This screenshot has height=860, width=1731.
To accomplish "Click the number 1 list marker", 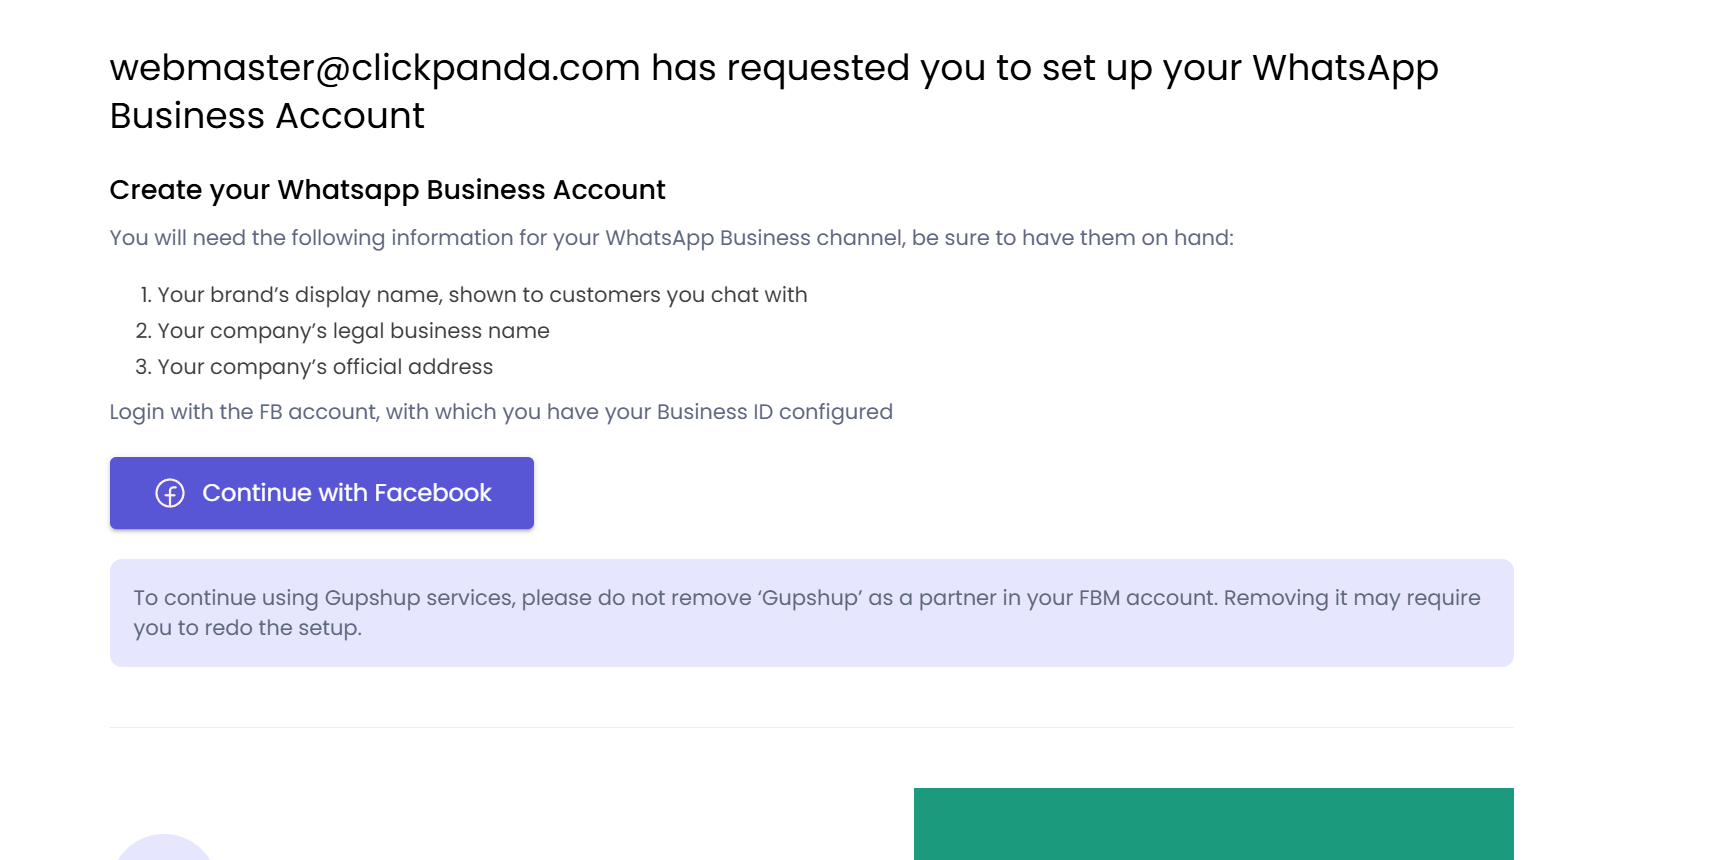I will 145,295.
